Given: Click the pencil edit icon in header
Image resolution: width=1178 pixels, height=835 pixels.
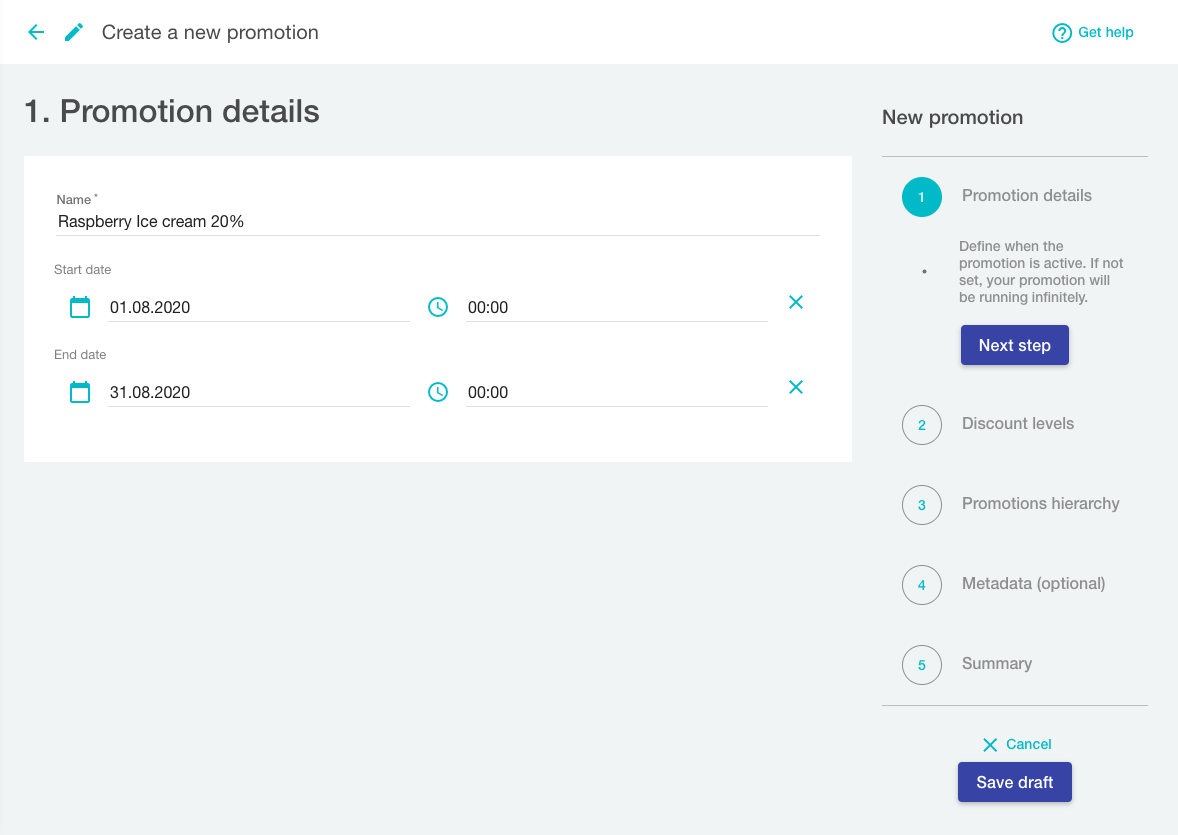Looking at the screenshot, I should [x=74, y=32].
